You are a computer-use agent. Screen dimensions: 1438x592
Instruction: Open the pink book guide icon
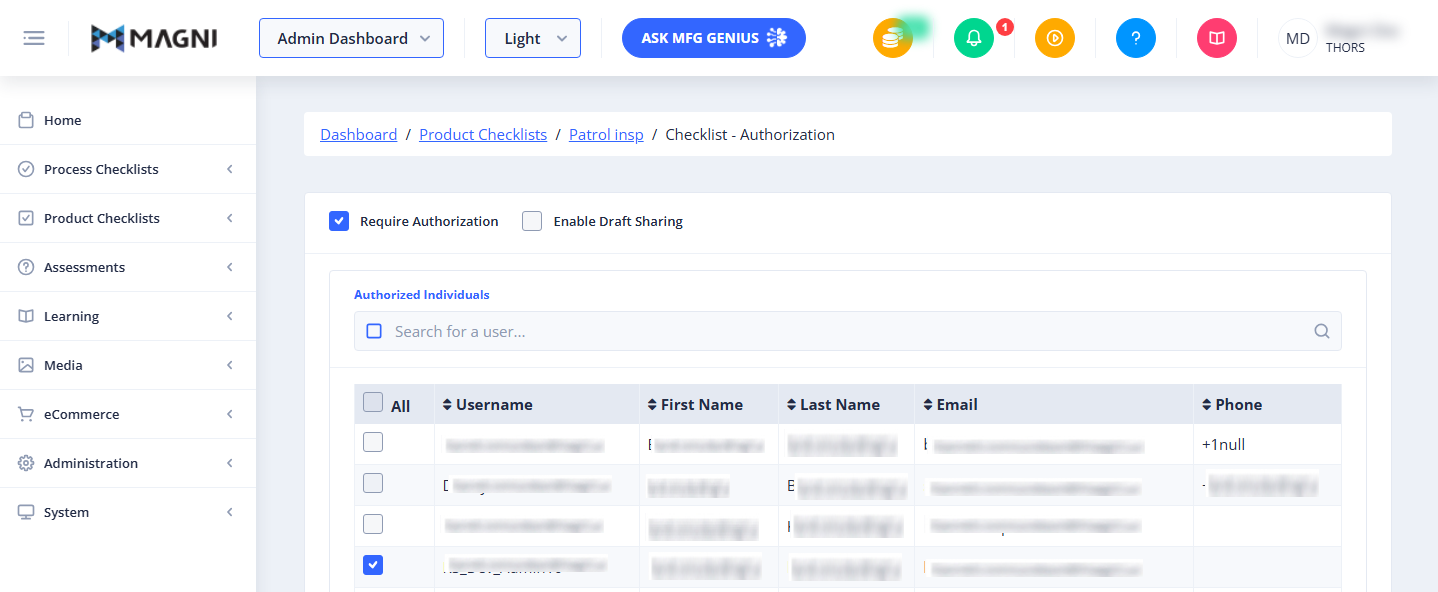[x=1217, y=39]
